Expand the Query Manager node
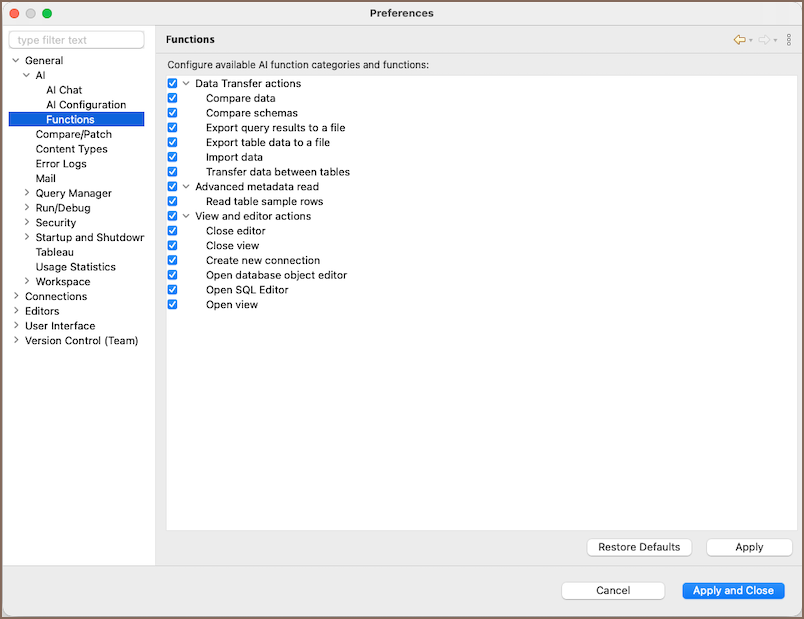This screenshot has width=804, height=619. point(27,194)
